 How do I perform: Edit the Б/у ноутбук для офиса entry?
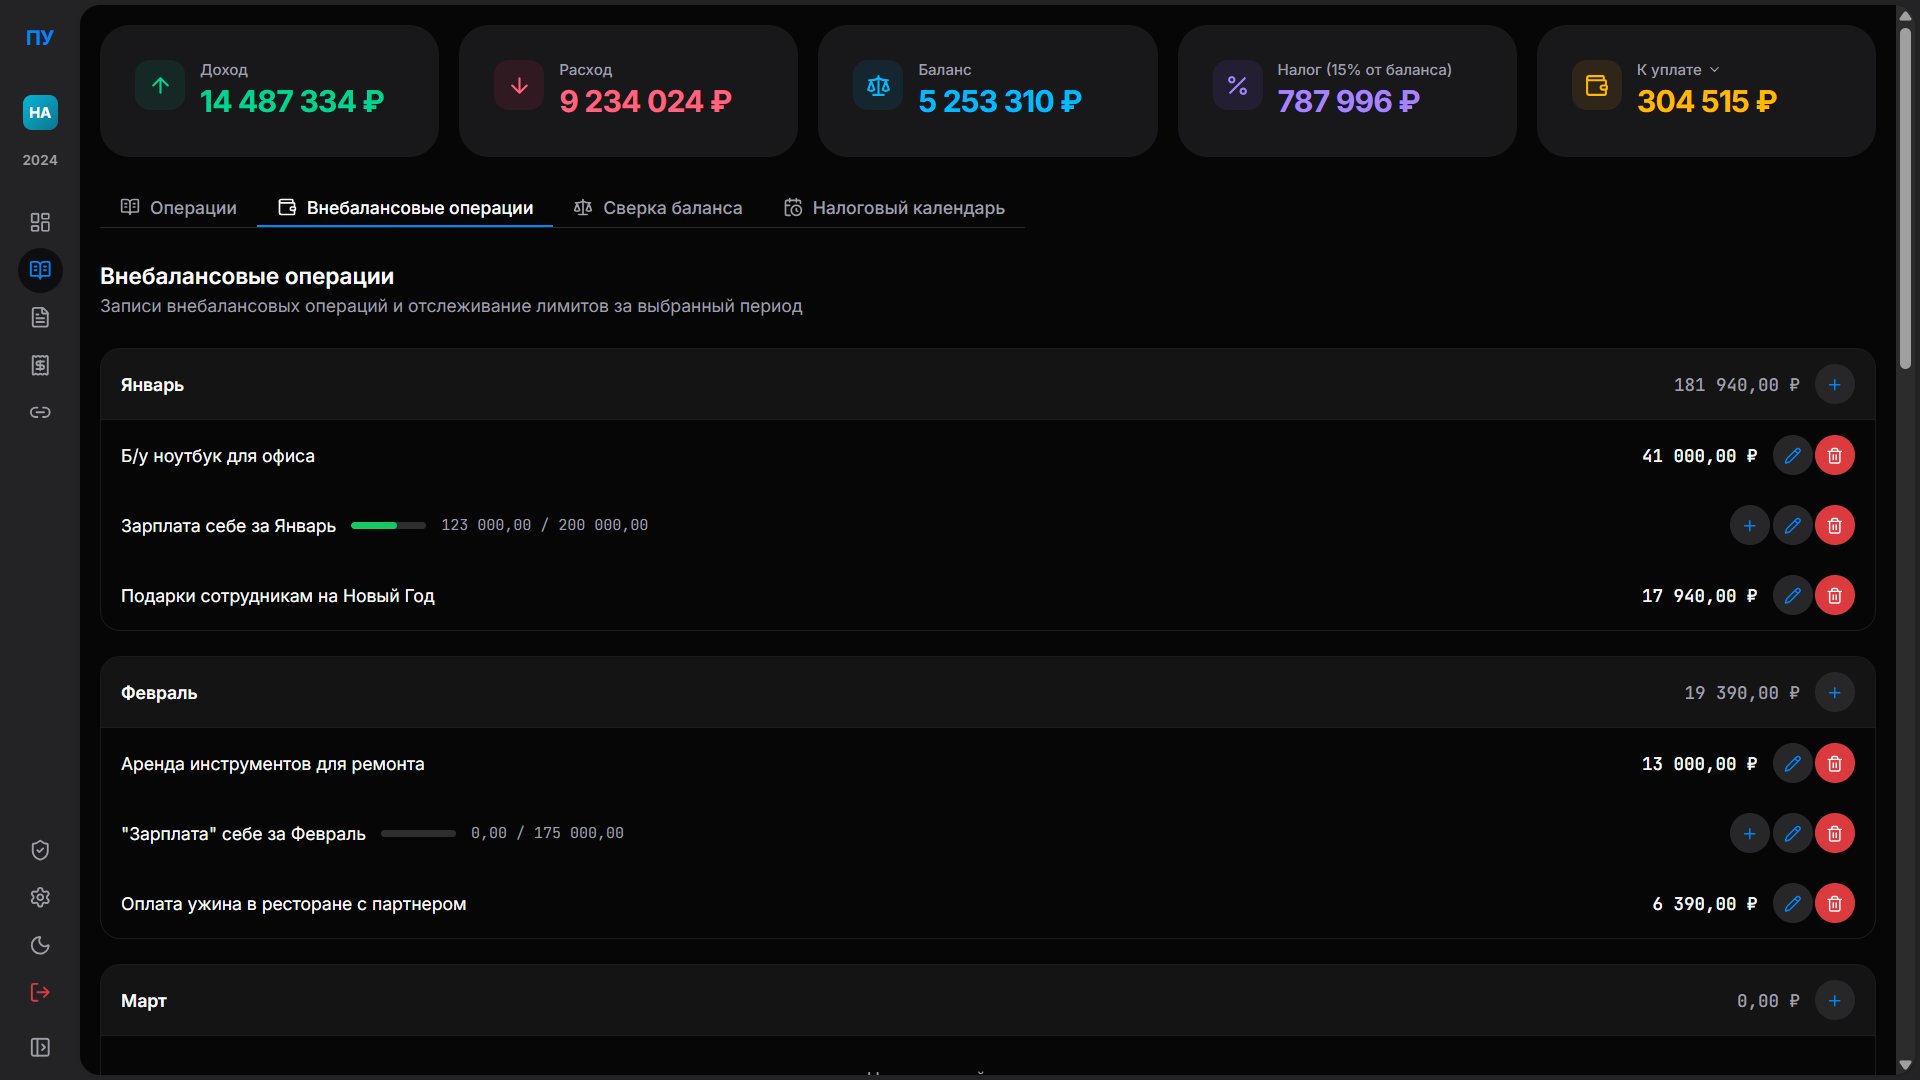[1792, 456]
